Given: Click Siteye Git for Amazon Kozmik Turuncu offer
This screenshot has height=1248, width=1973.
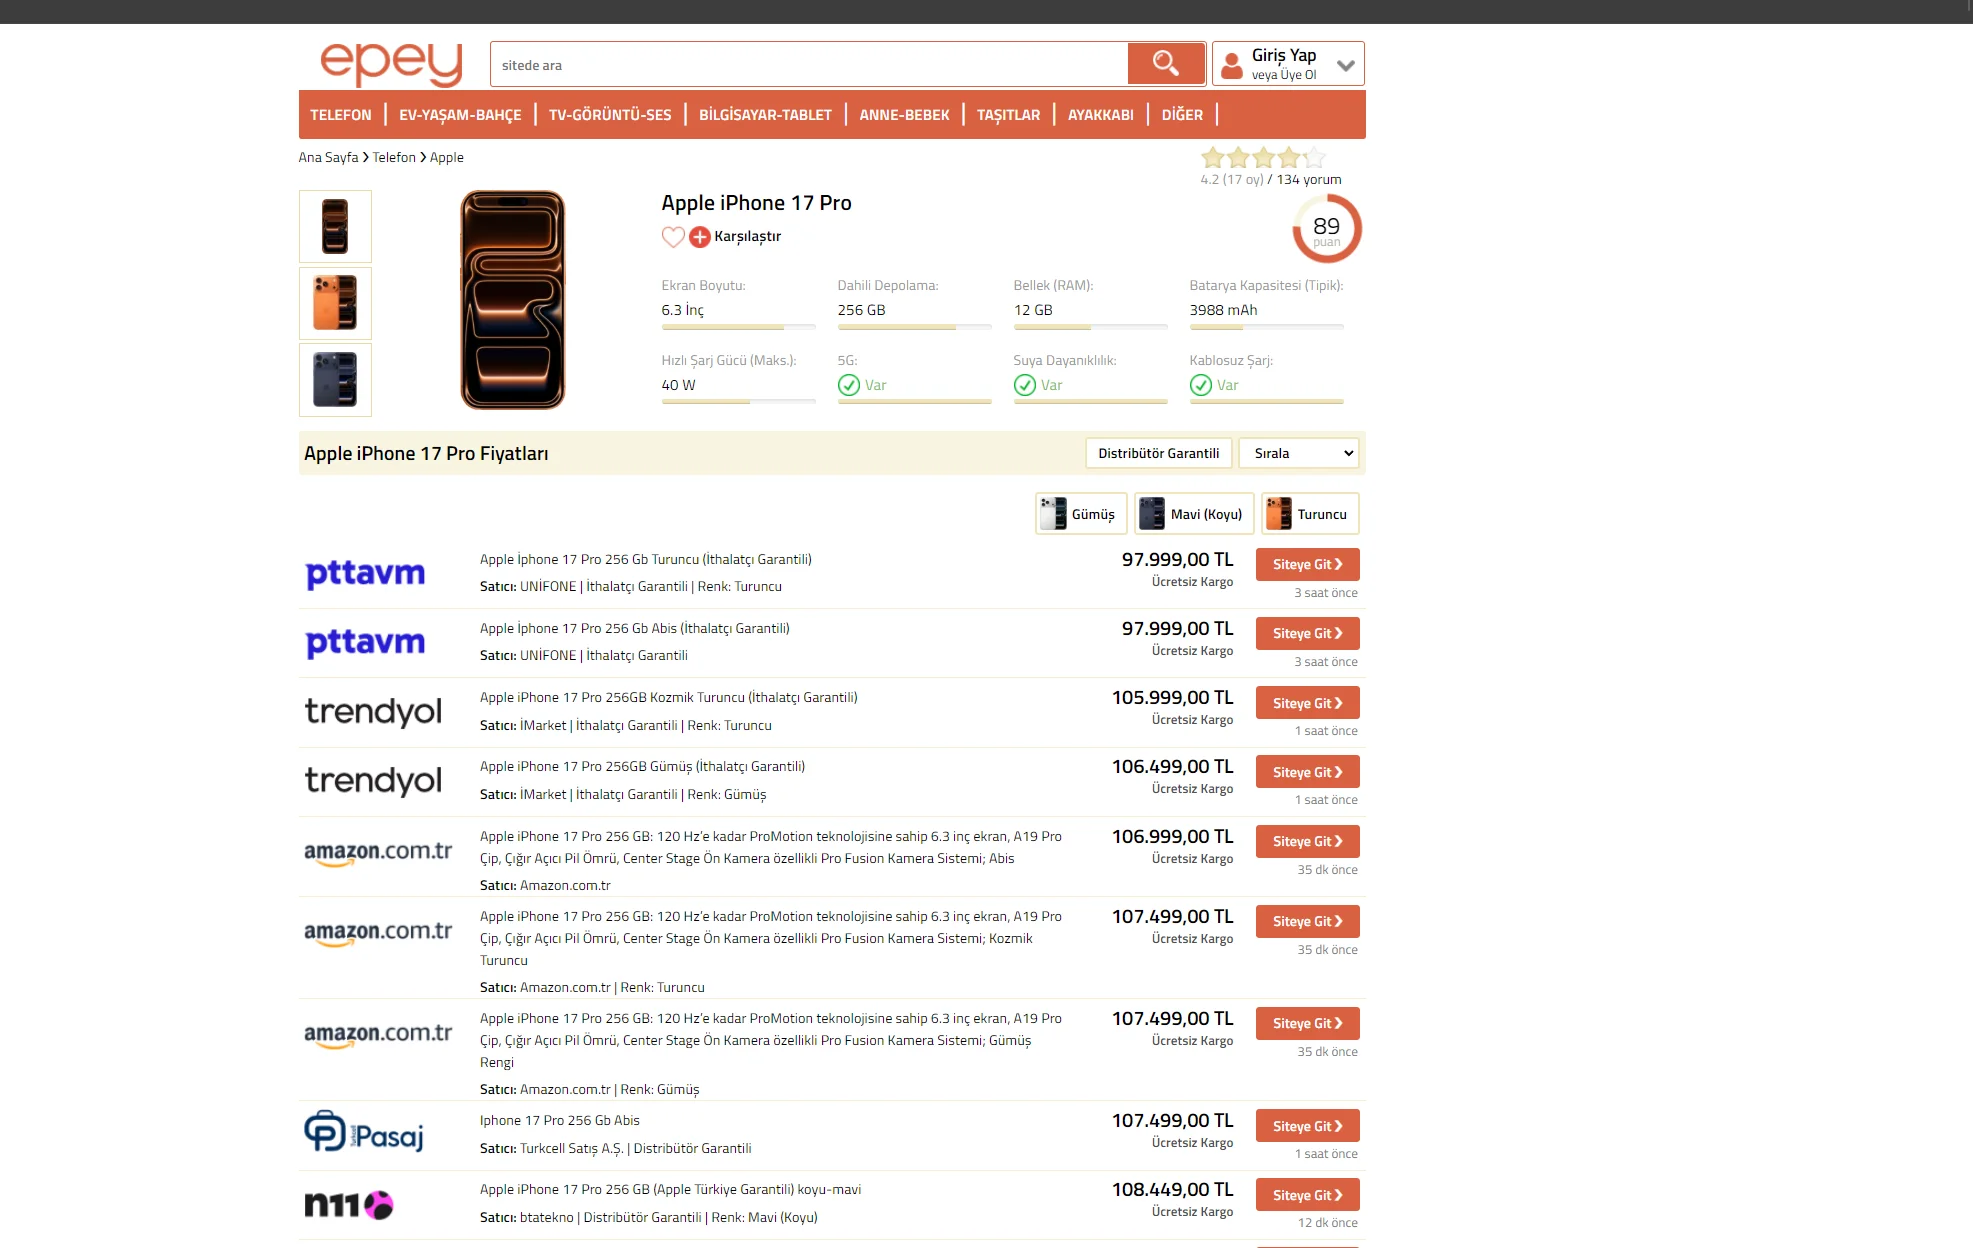Looking at the screenshot, I should click(x=1308, y=921).
